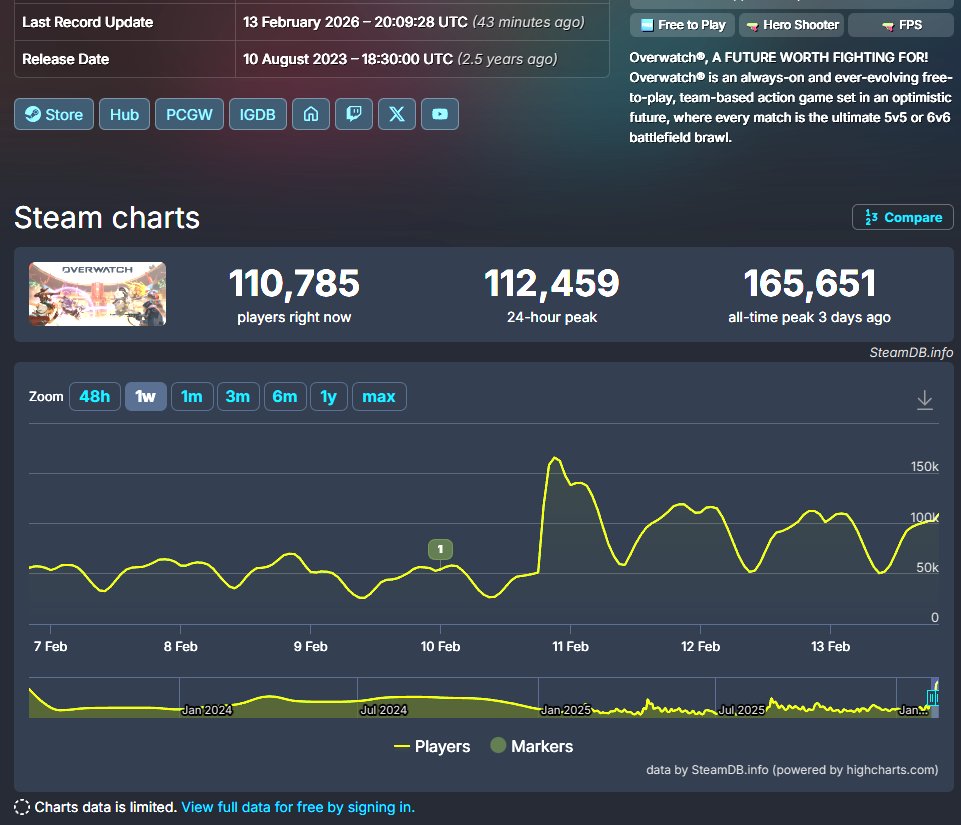
Task: Click the Release Date row value
Action: [x=400, y=59]
